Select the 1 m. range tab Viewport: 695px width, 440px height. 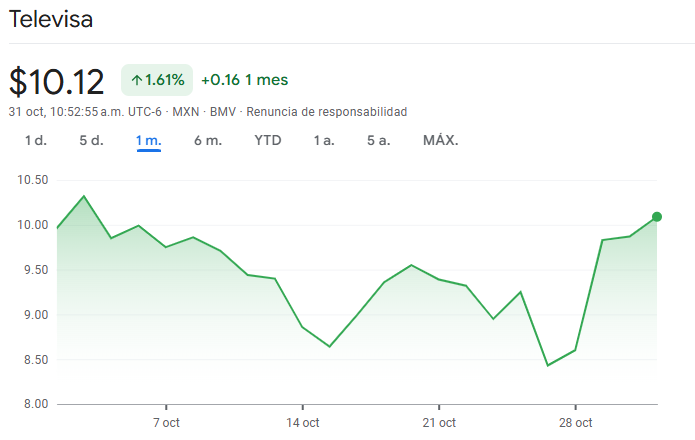pos(148,140)
